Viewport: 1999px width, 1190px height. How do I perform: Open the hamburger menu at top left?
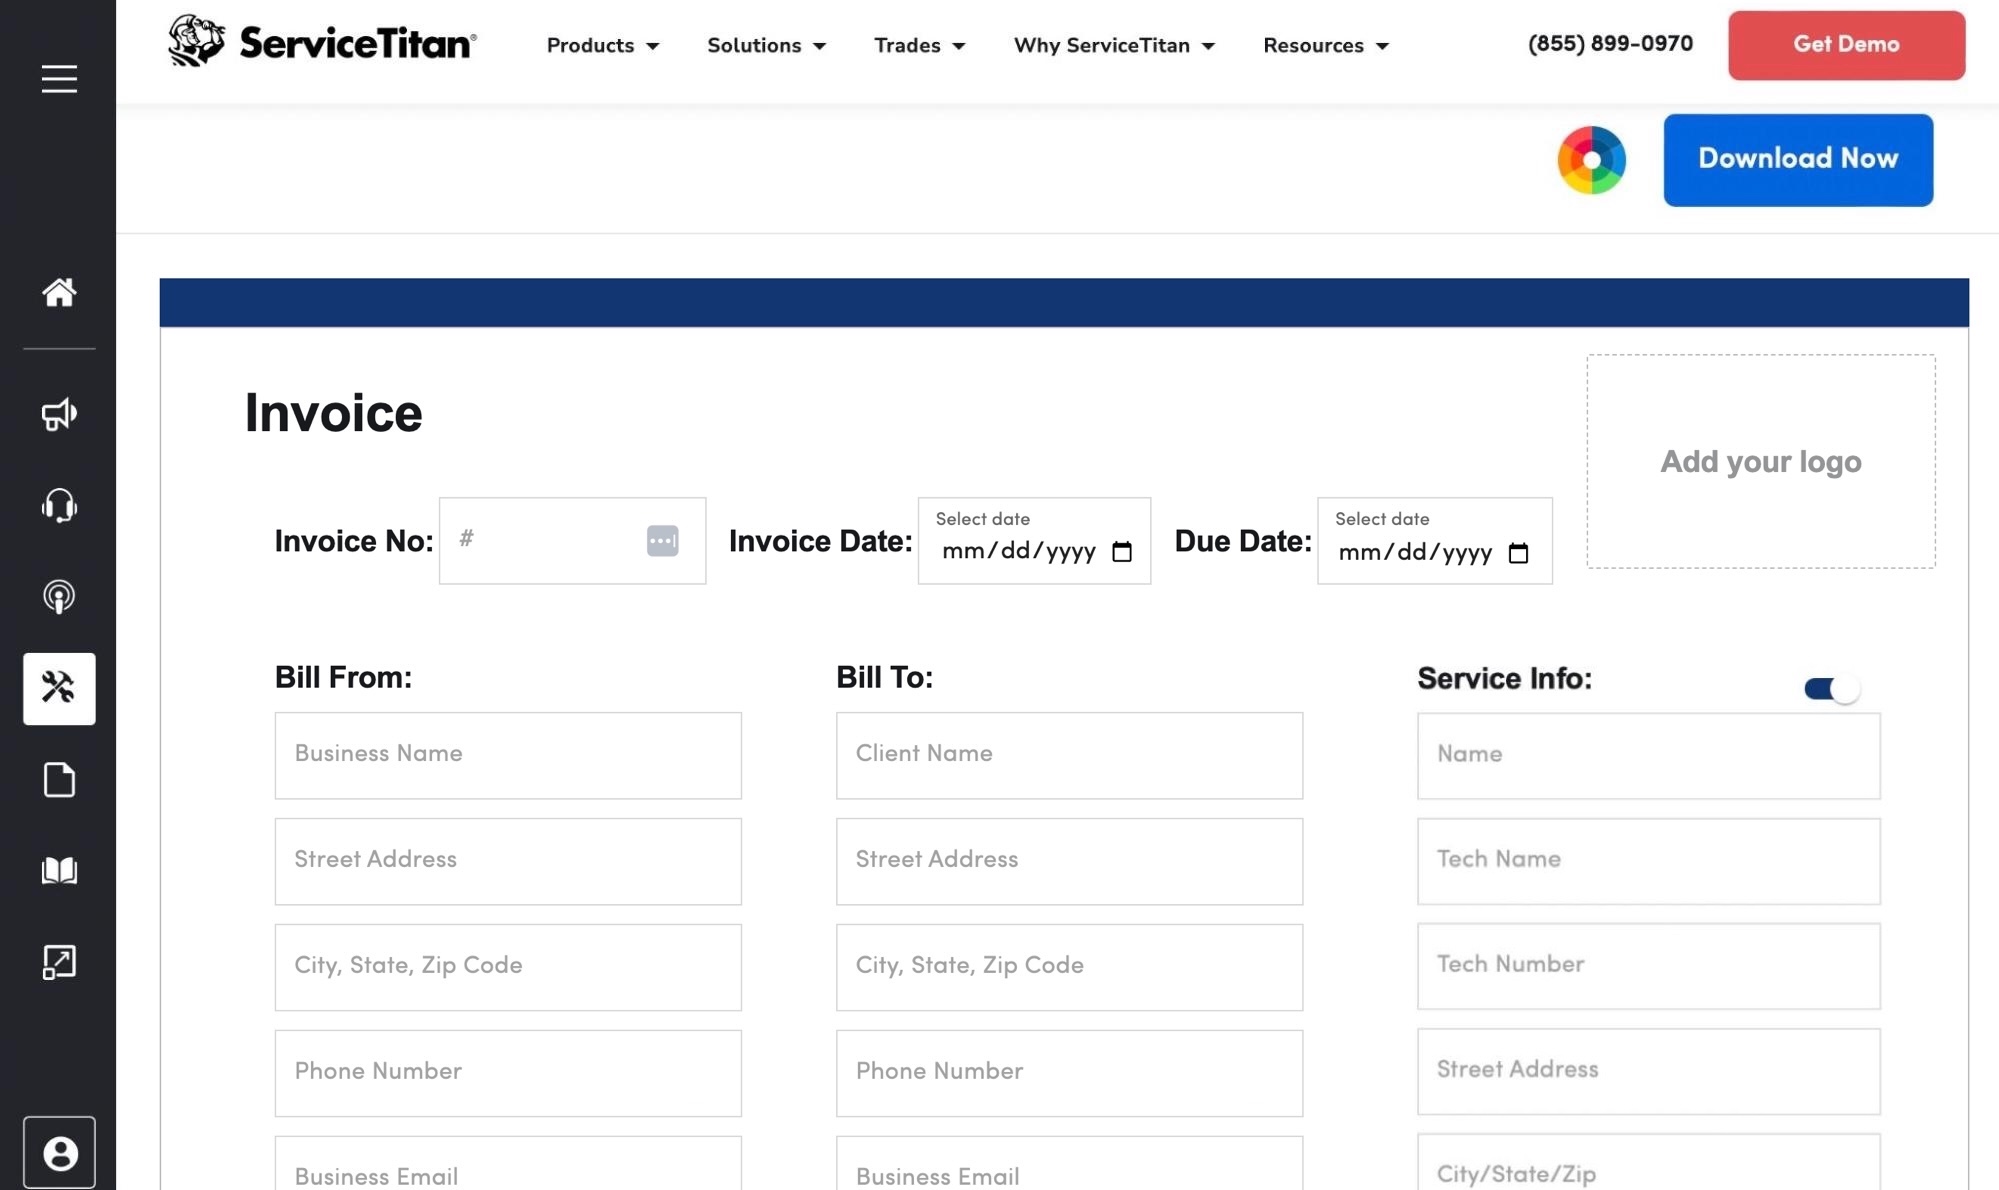59,78
